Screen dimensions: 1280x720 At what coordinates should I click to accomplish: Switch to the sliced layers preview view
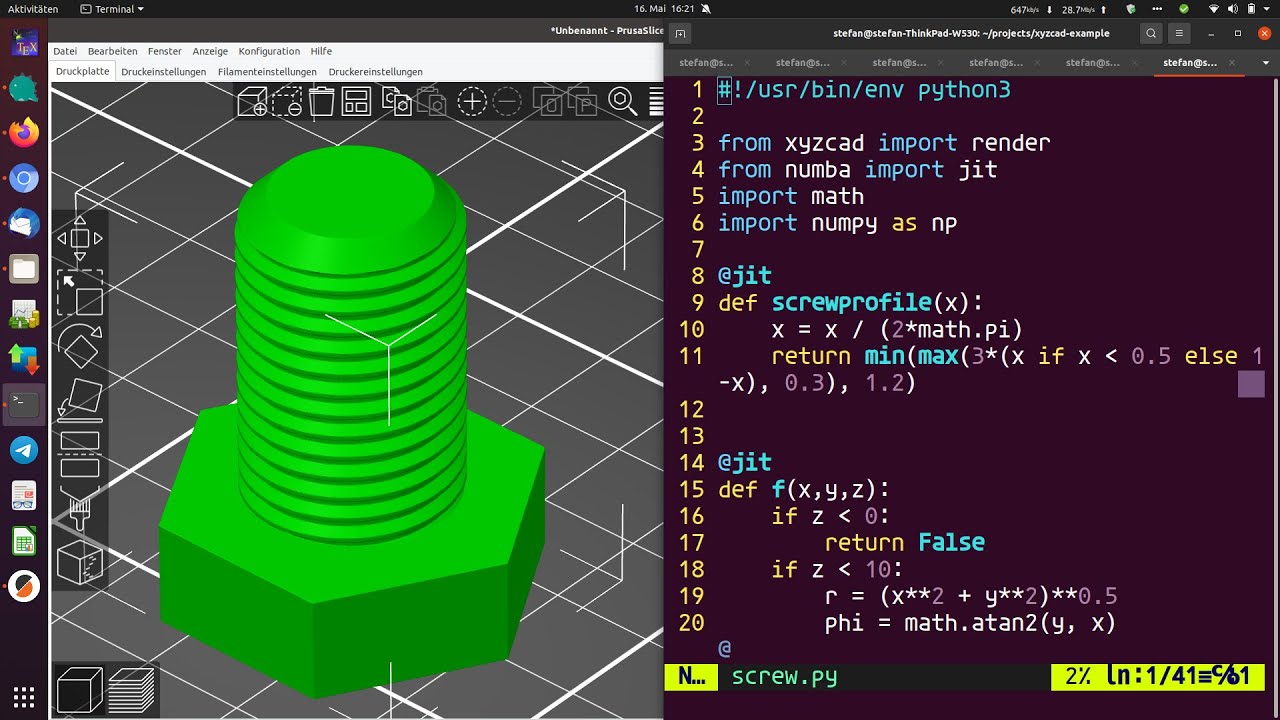coord(131,690)
